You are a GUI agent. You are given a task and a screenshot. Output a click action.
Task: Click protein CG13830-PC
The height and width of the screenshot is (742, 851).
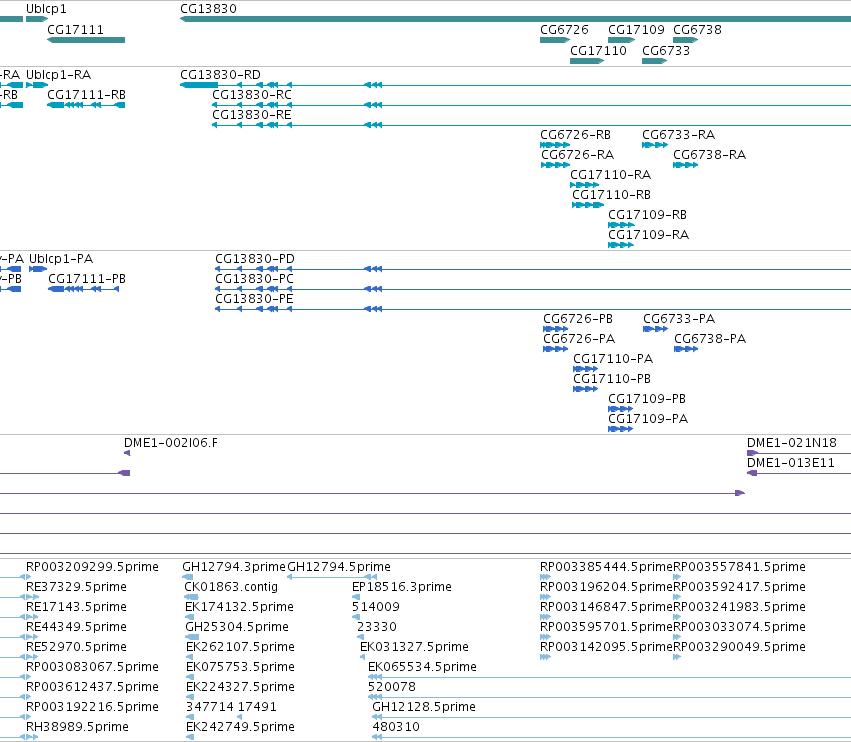(533, 289)
